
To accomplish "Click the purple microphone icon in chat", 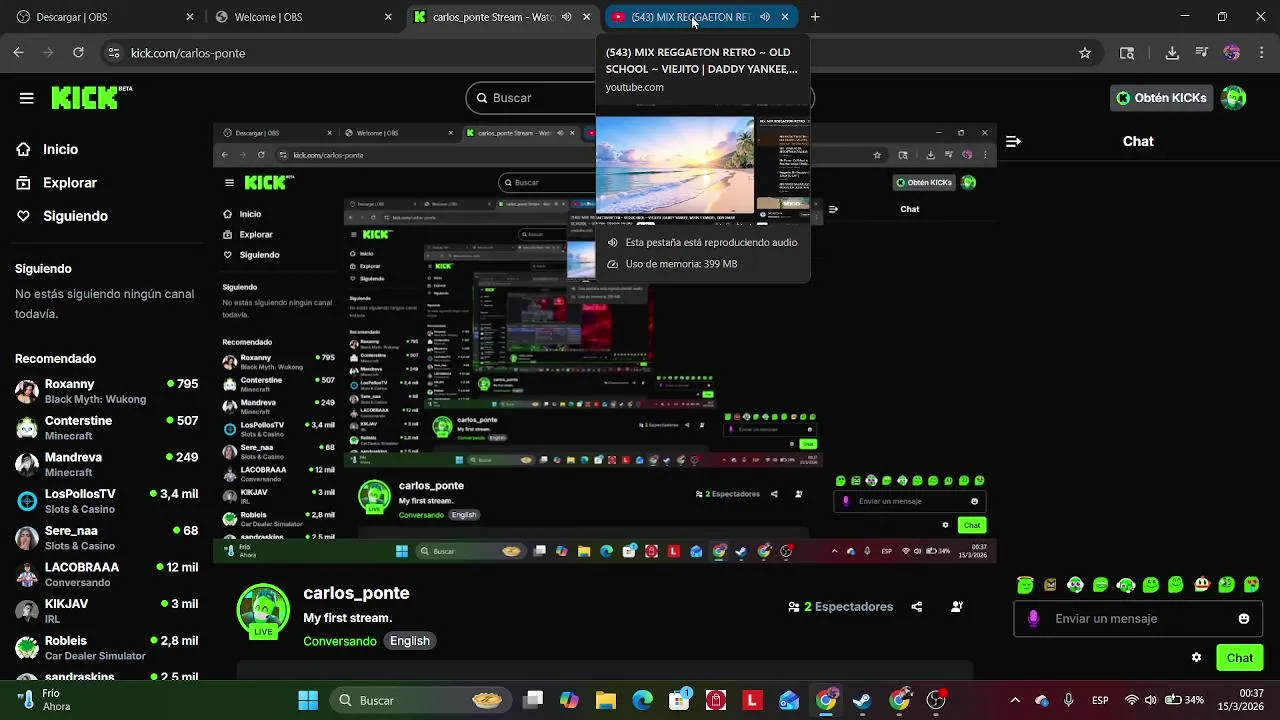I will click(x=1033, y=619).
